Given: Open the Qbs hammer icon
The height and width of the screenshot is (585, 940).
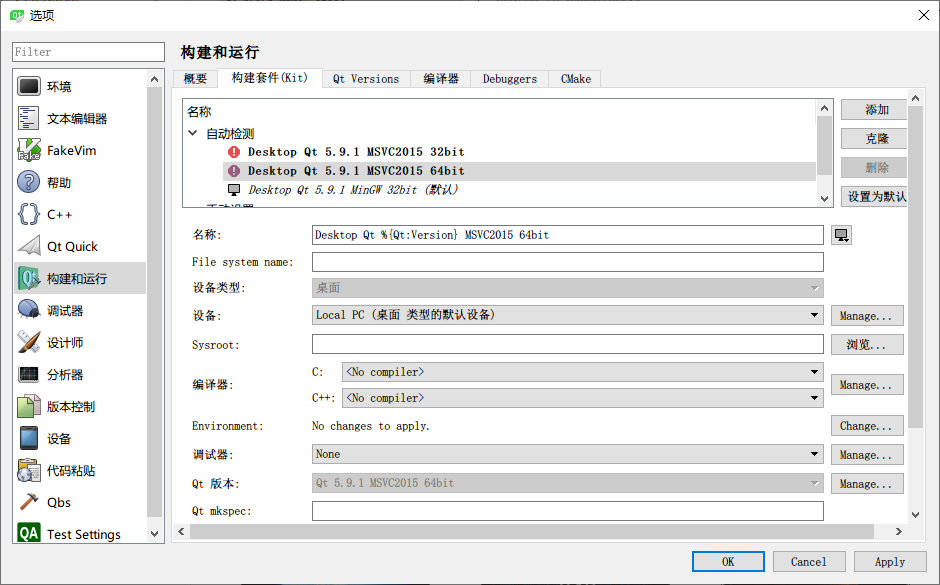Looking at the screenshot, I should click(x=29, y=502).
